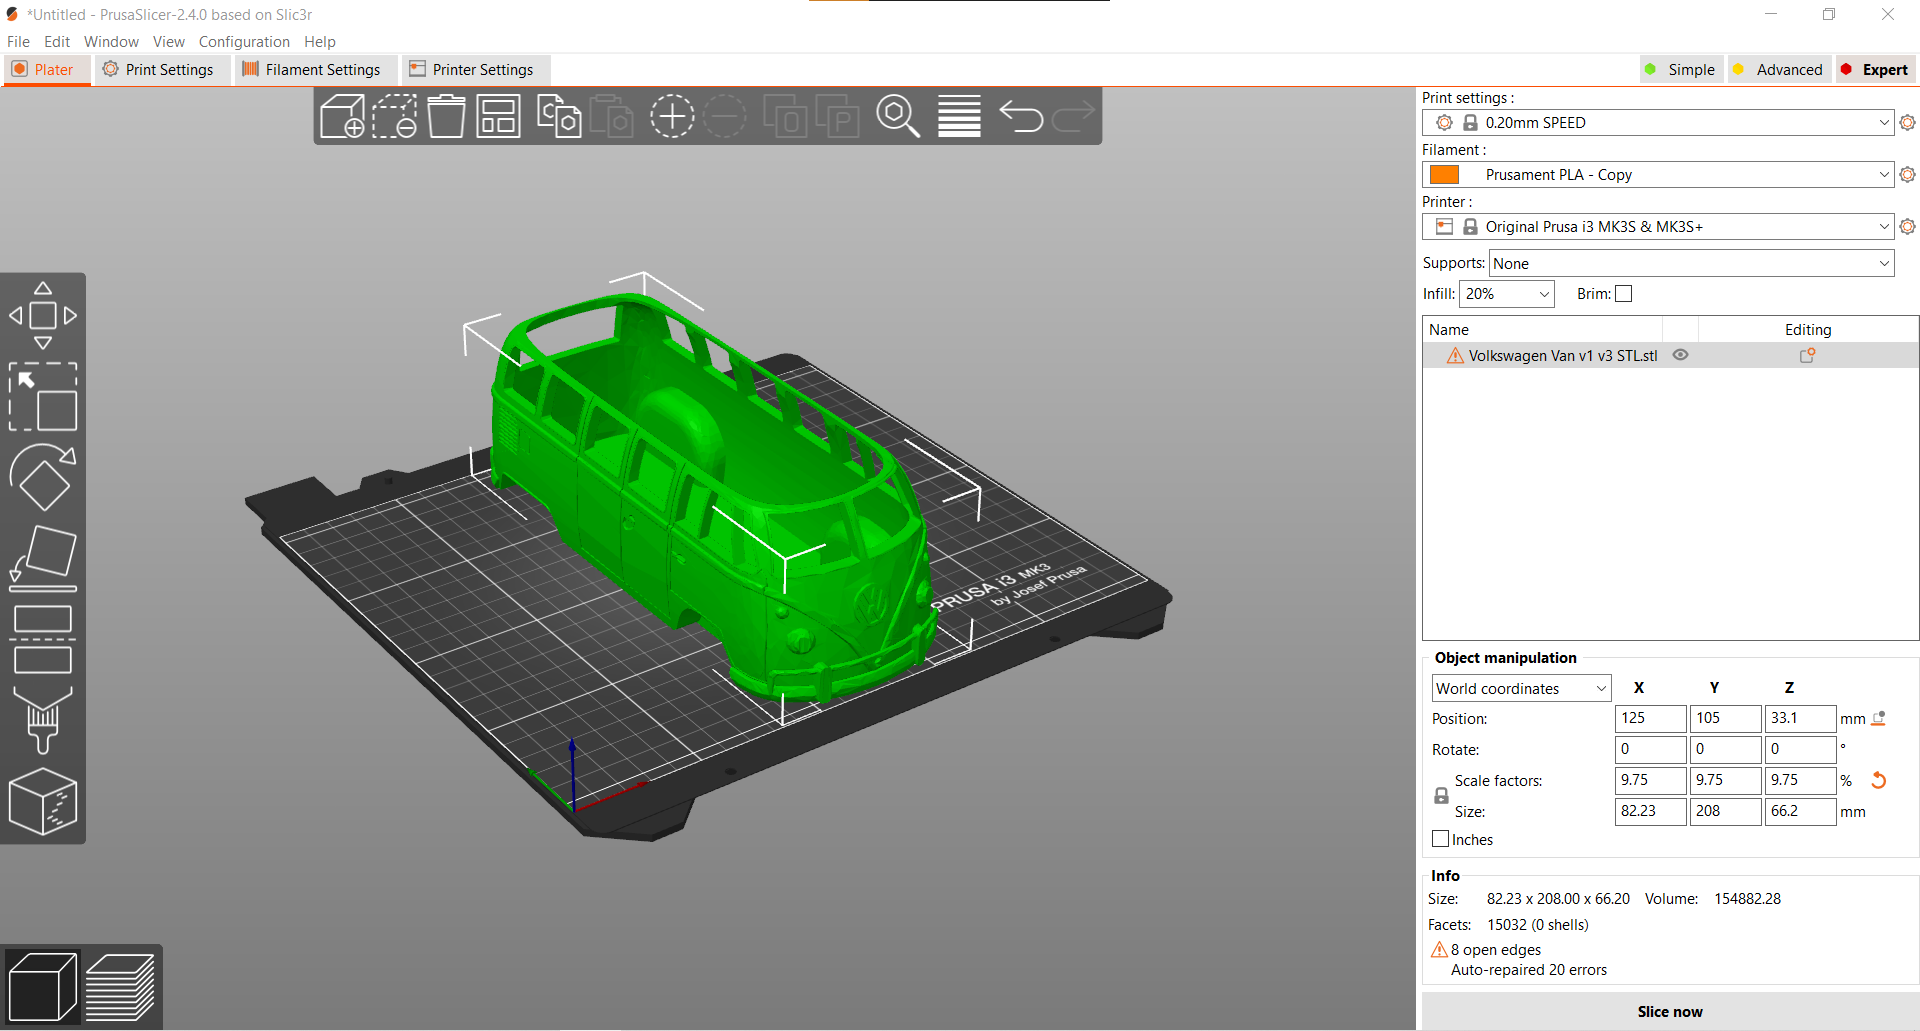Click the Rotate Z field
Screen dimensions: 1920x1031
pyautogui.click(x=1800, y=749)
